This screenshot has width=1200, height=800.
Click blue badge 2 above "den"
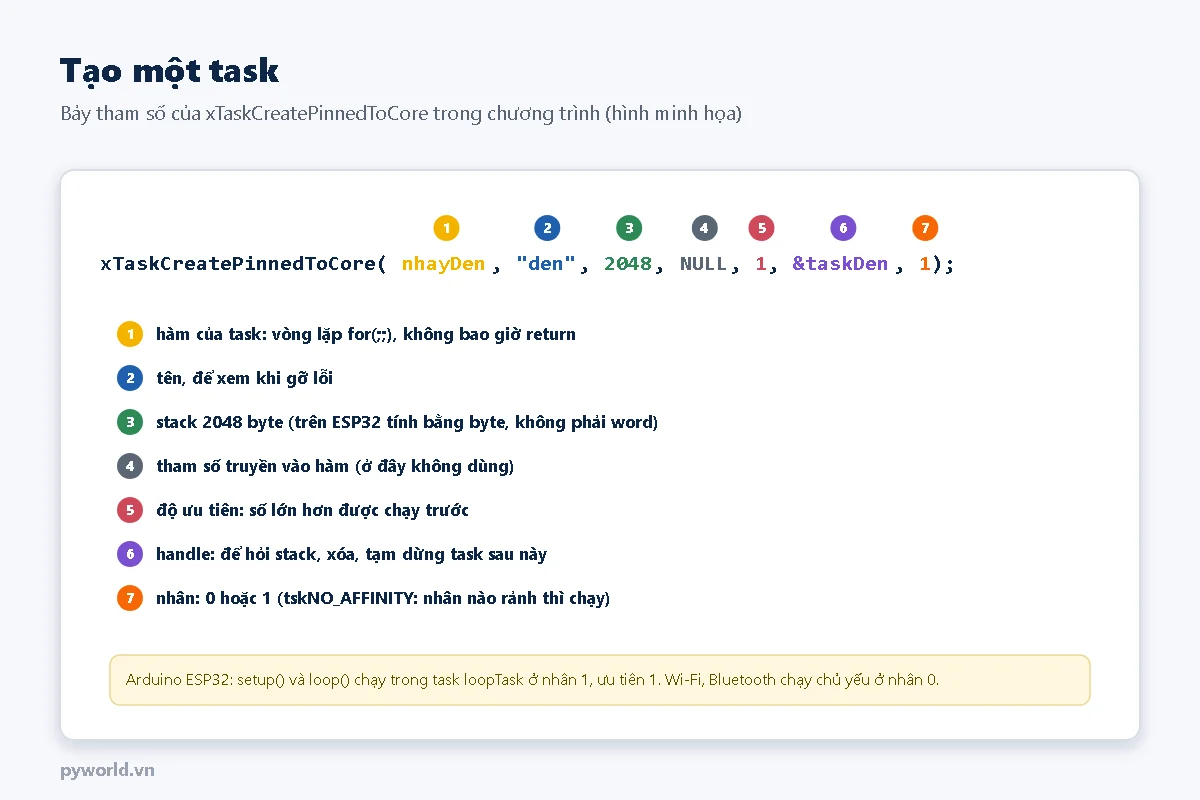(547, 228)
